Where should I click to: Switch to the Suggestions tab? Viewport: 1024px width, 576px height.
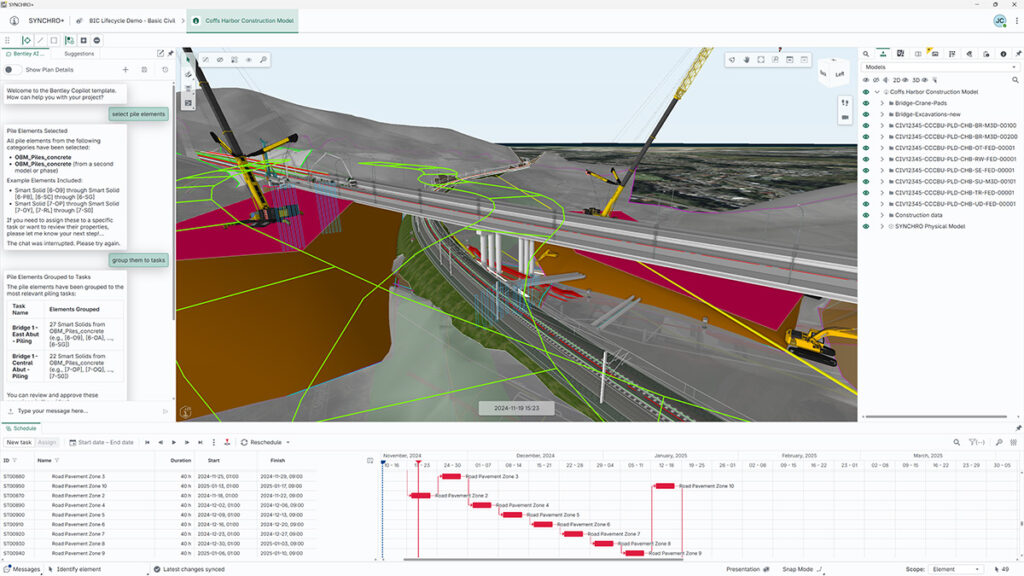pos(79,54)
